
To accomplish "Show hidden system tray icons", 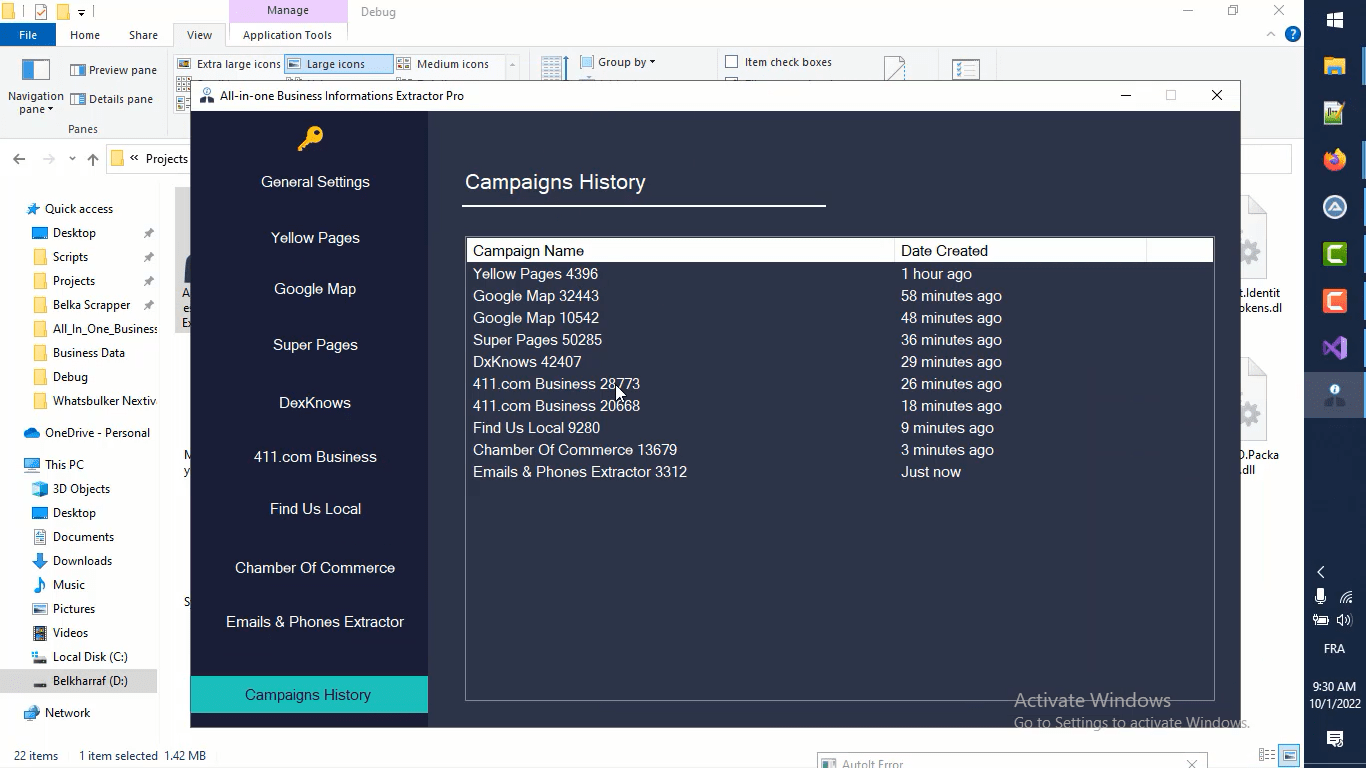I will point(1321,572).
